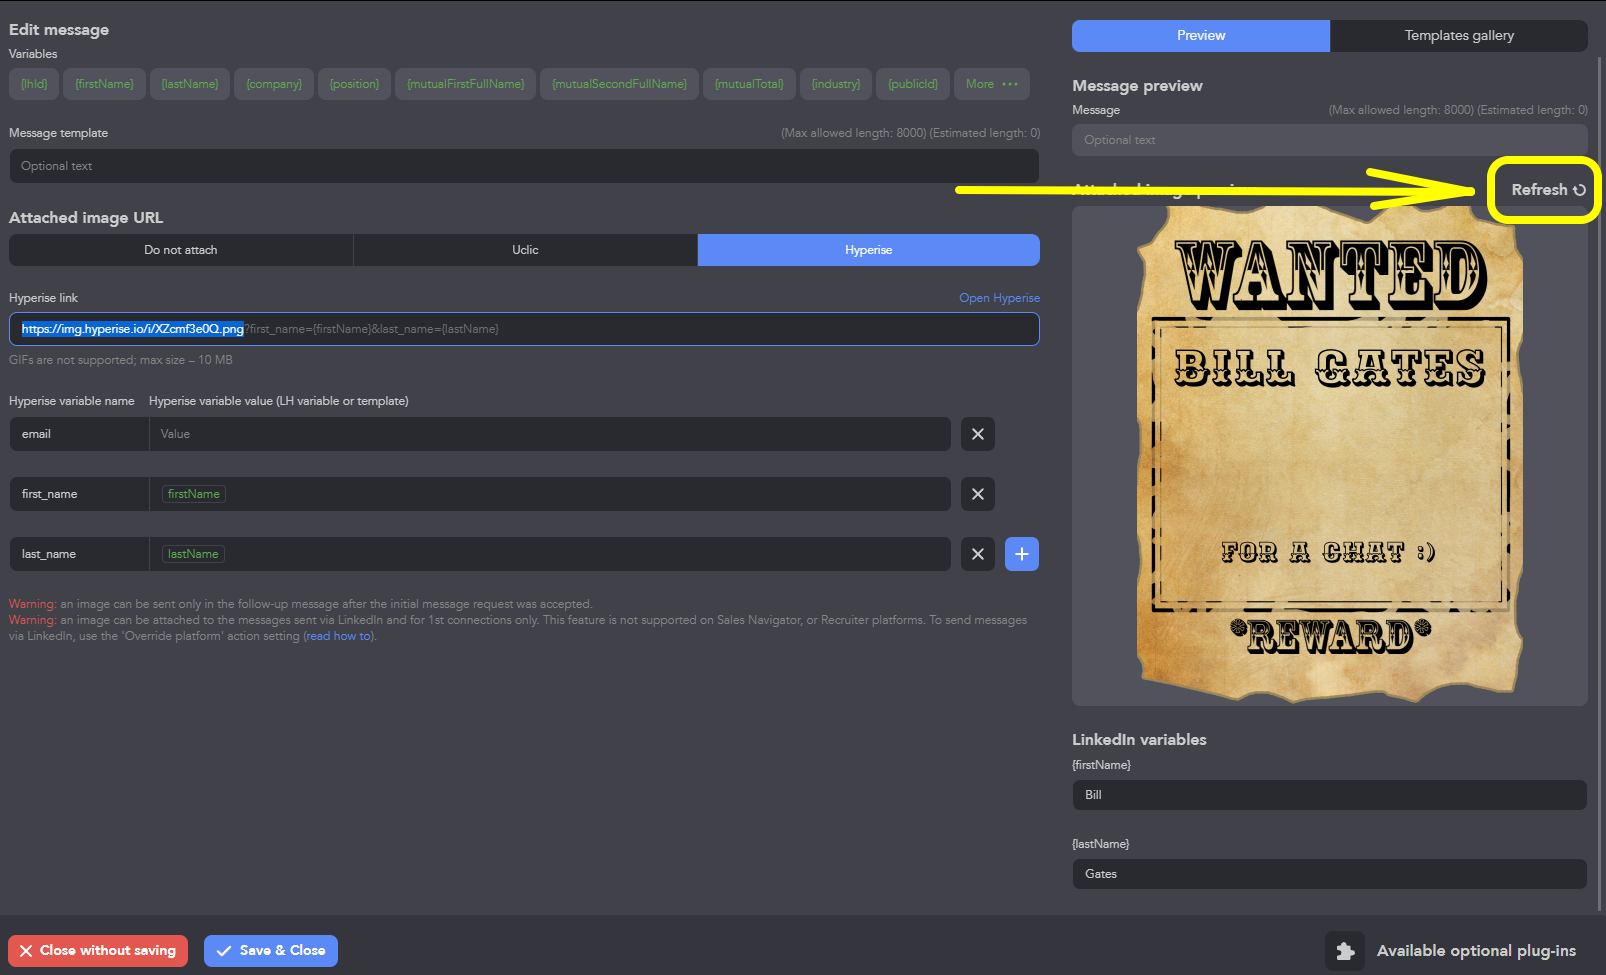This screenshot has width=1606, height=975.
Task: Insert the {industry} variable chip
Action: pos(836,84)
